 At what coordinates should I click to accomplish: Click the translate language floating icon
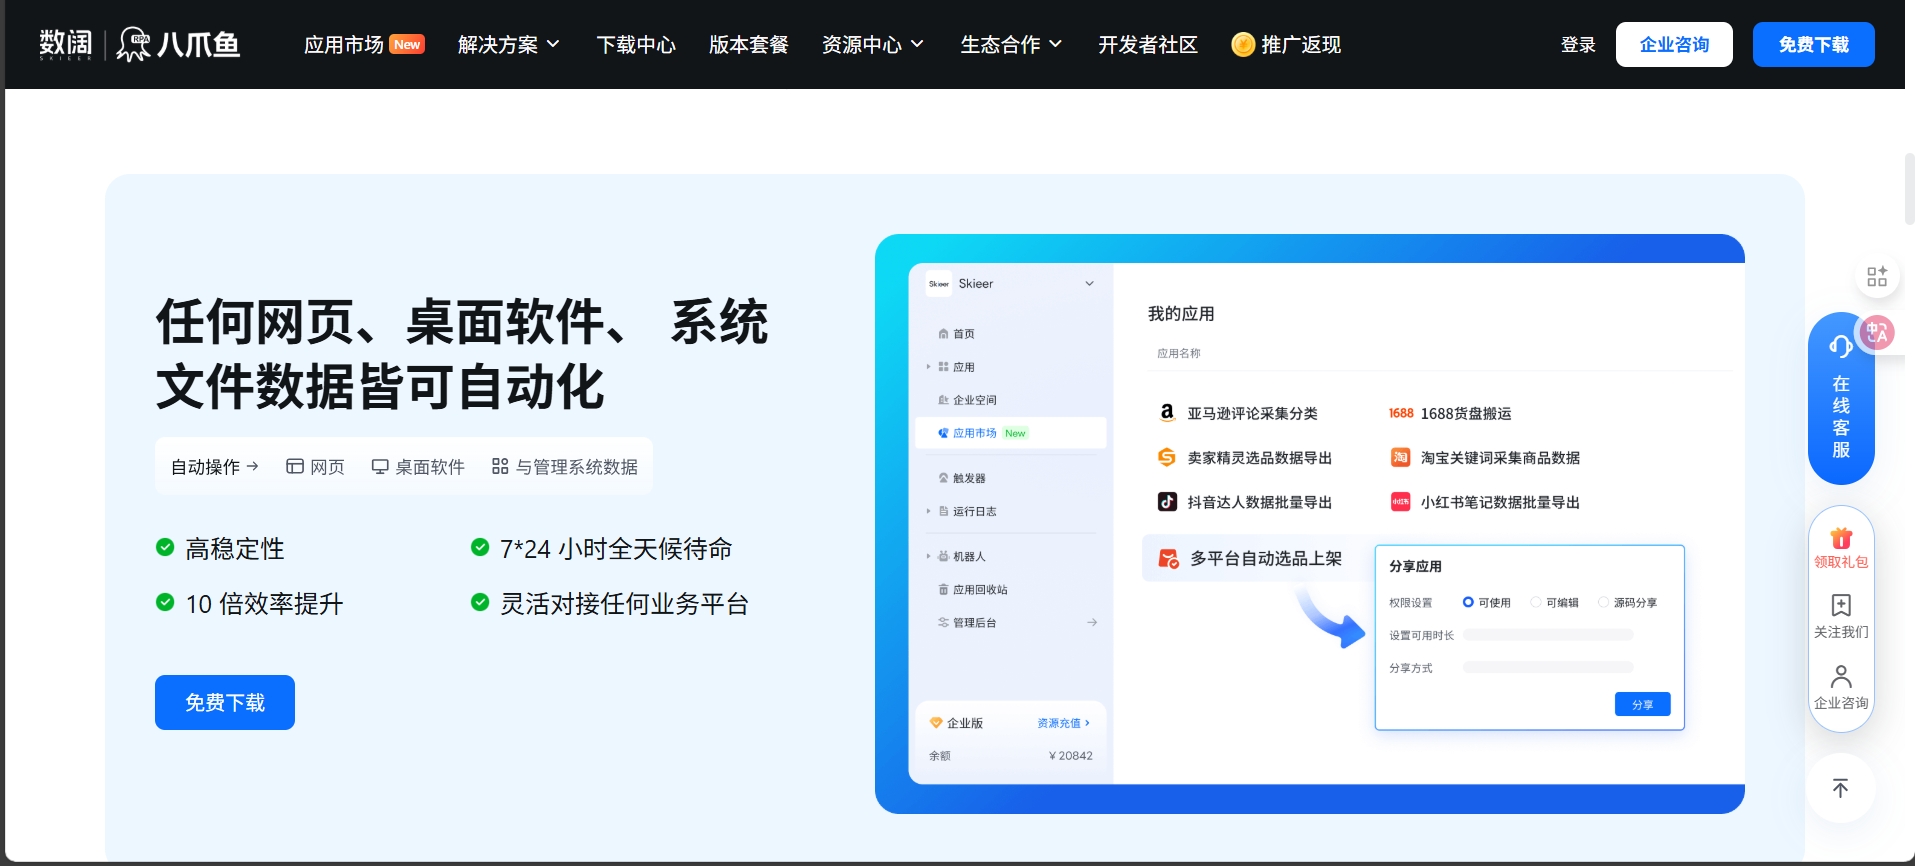pyautogui.click(x=1877, y=332)
